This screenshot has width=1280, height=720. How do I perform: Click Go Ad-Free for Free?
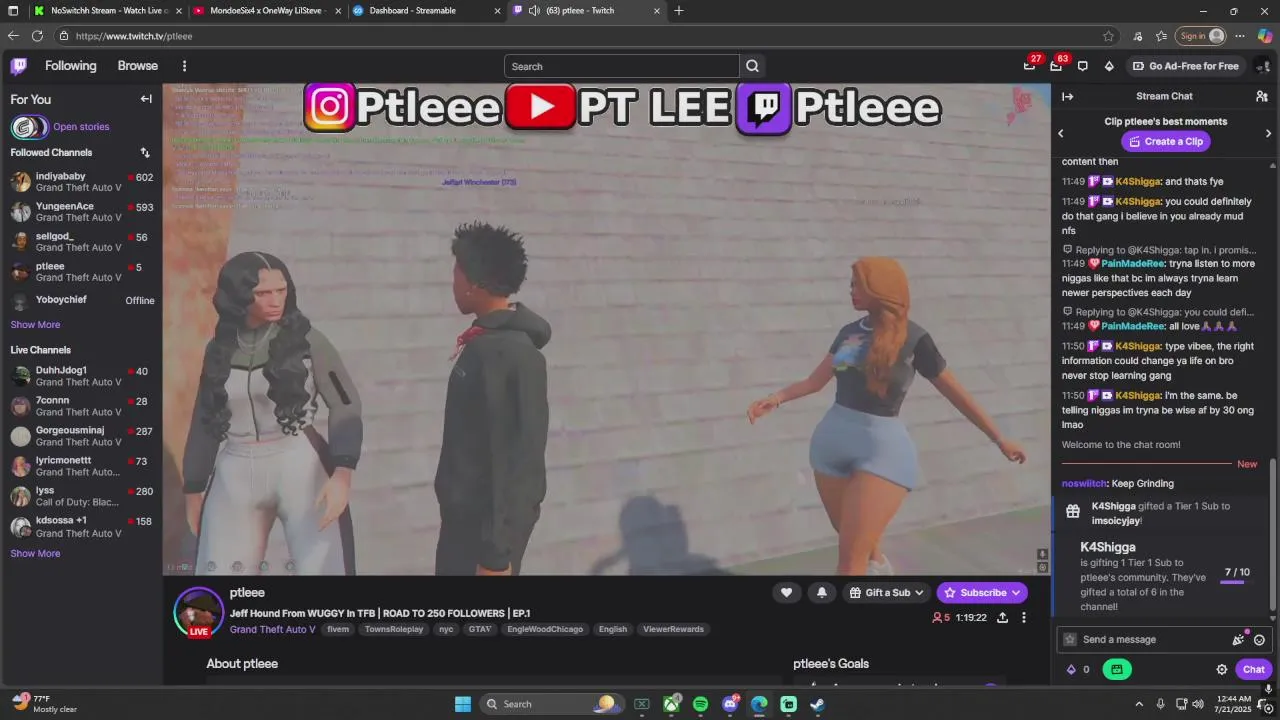1185,66
